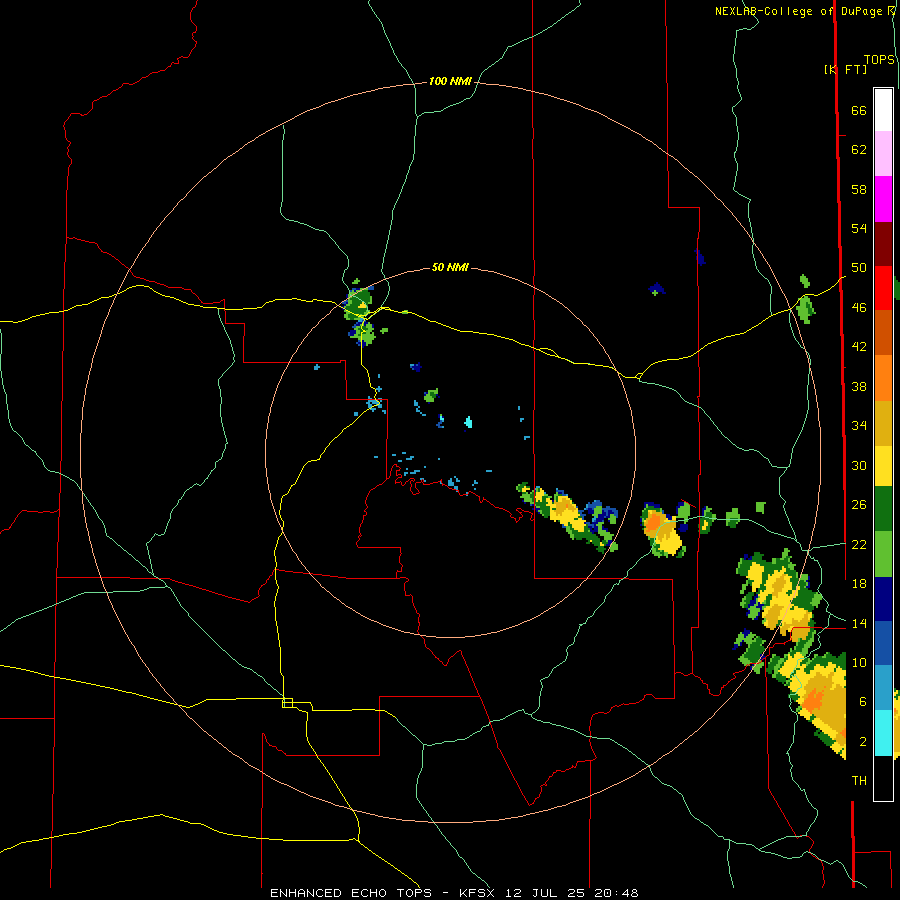The image size is (900, 900).
Task: Click the 100 NMI range ring label
Action: (450, 82)
